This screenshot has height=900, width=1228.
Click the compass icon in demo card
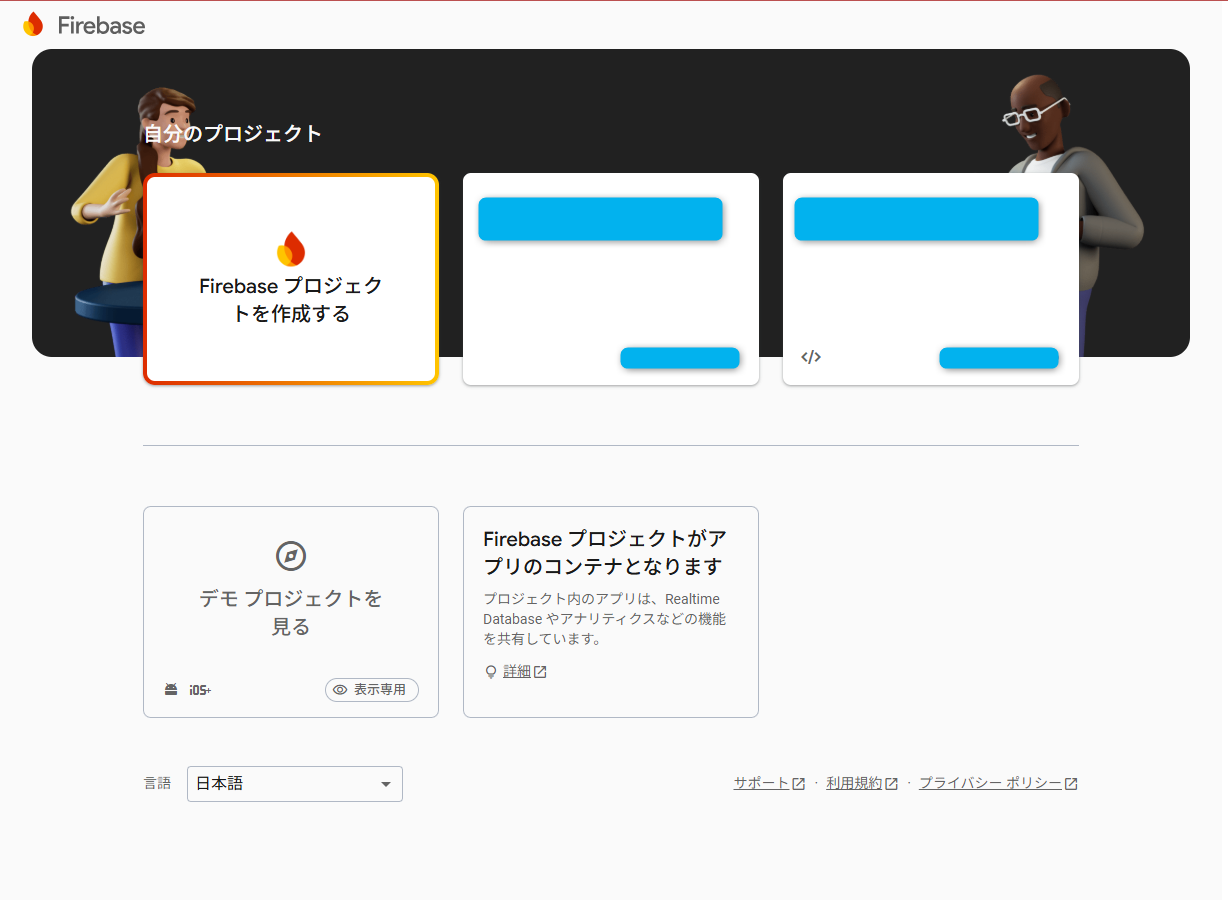click(x=291, y=556)
